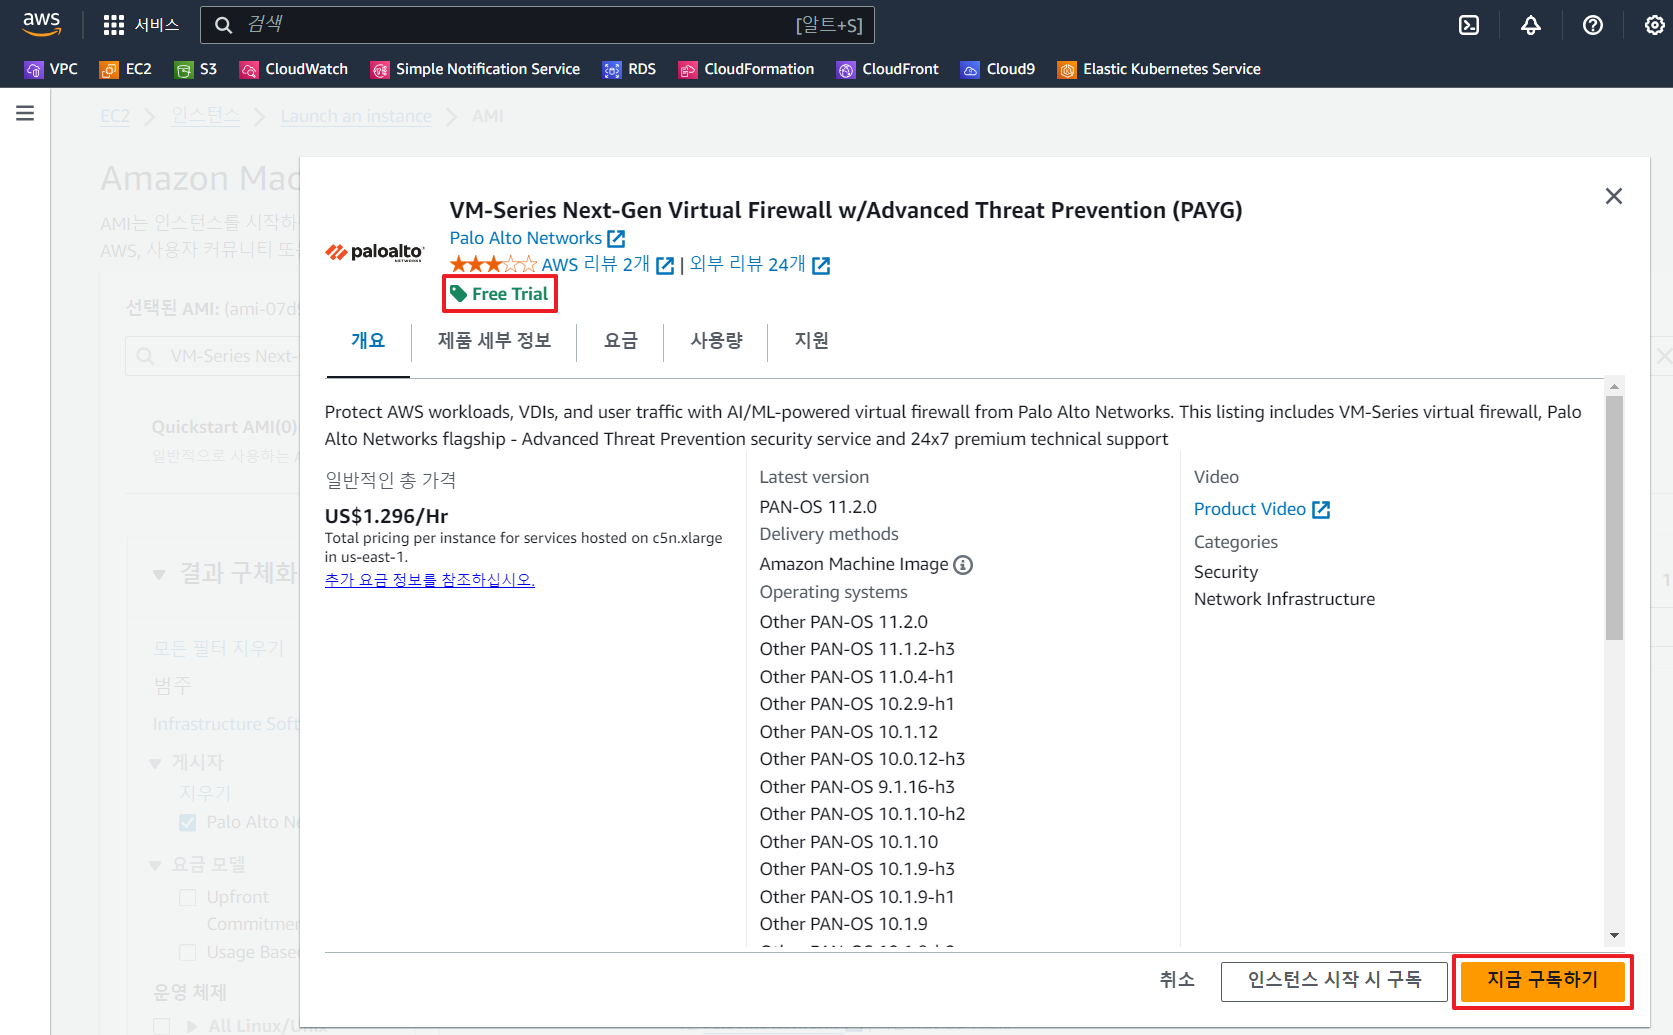Viewport: 1673px width, 1035px height.
Task: Open the CloudShell terminal icon
Action: tap(1469, 25)
